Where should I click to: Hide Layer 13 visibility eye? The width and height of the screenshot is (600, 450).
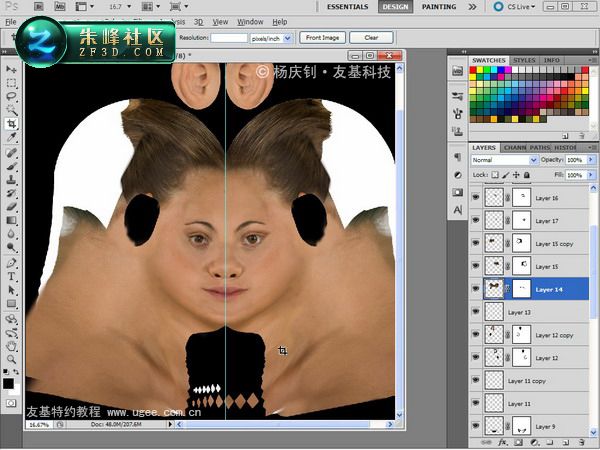click(x=476, y=311)
